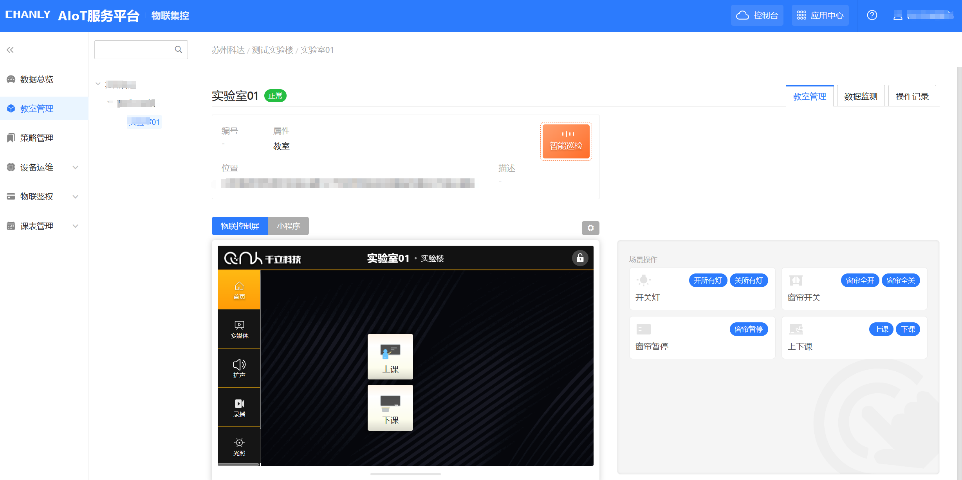Switch to the 数据监测 tab
The width and height of the screenshot is (962, 480).
pos(860,97)
